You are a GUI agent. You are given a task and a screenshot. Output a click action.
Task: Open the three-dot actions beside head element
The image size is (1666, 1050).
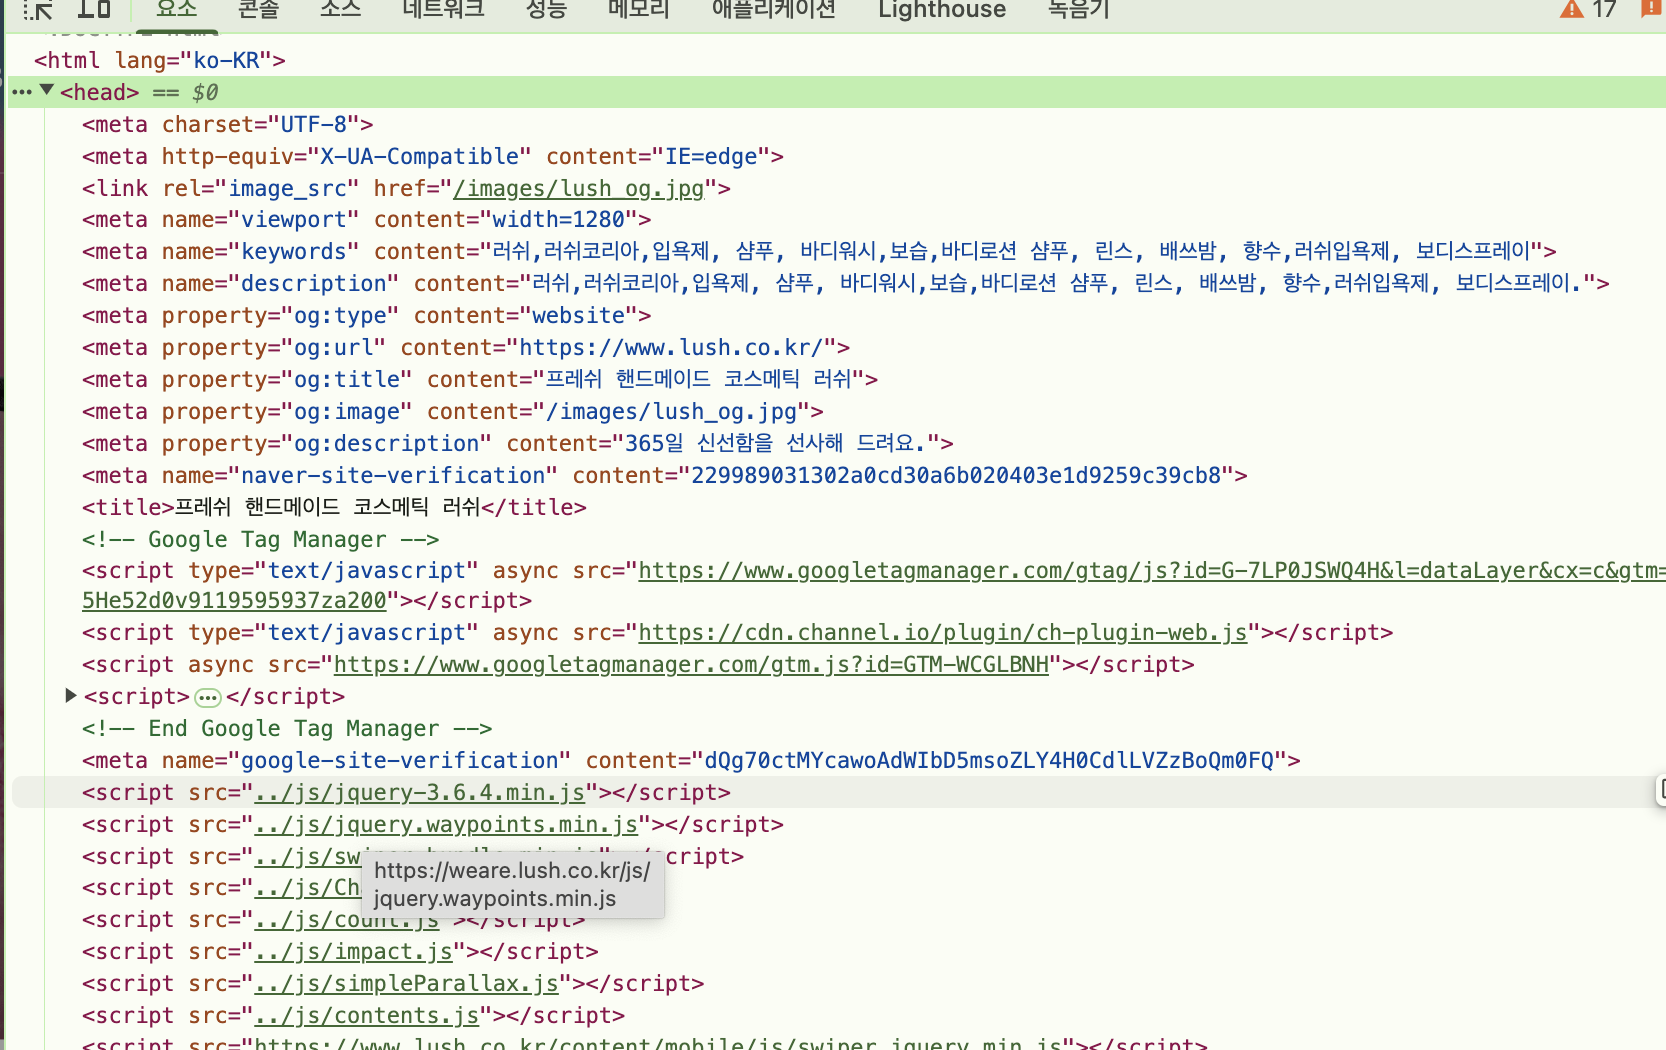click(21, 92)
